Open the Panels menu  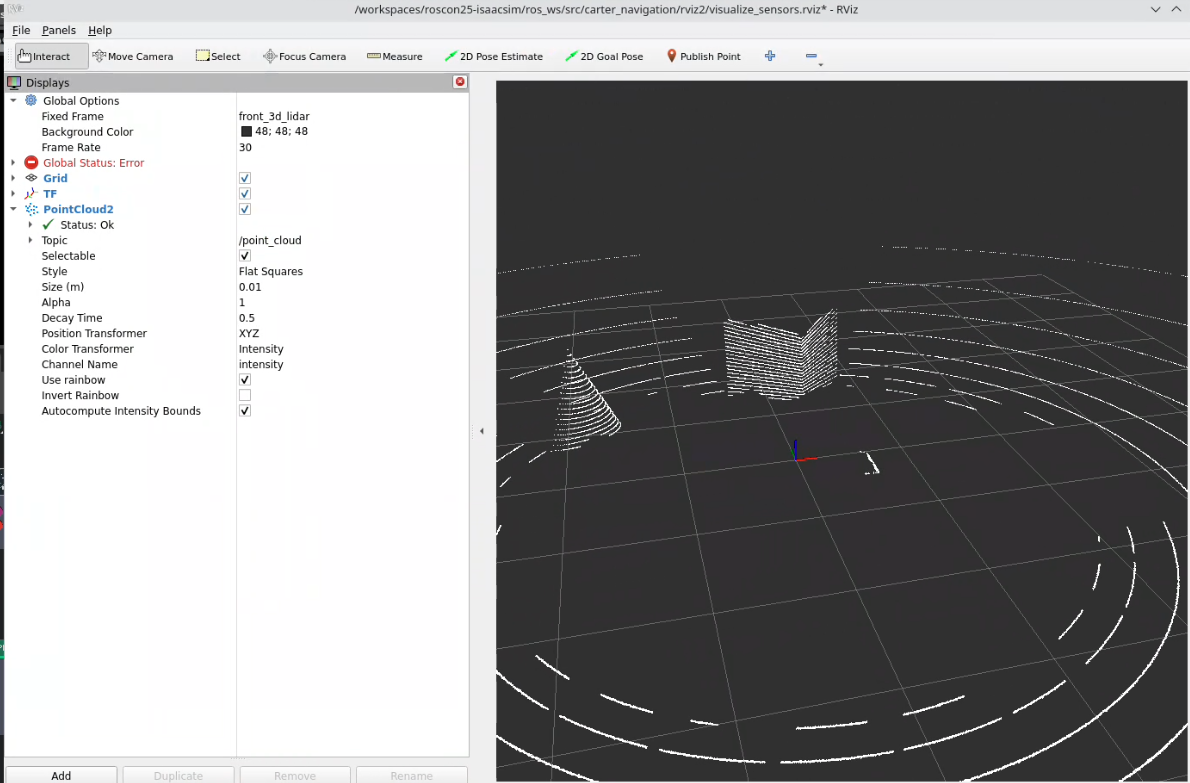[x=58, y=30]
